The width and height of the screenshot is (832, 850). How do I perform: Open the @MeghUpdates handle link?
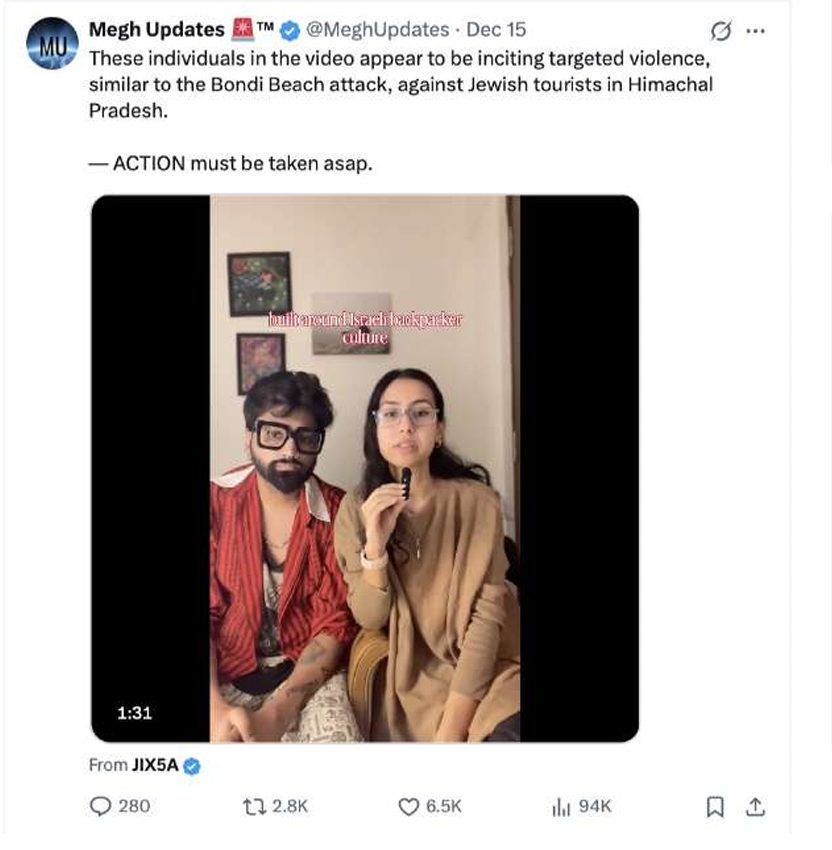(x=377, y=30)
